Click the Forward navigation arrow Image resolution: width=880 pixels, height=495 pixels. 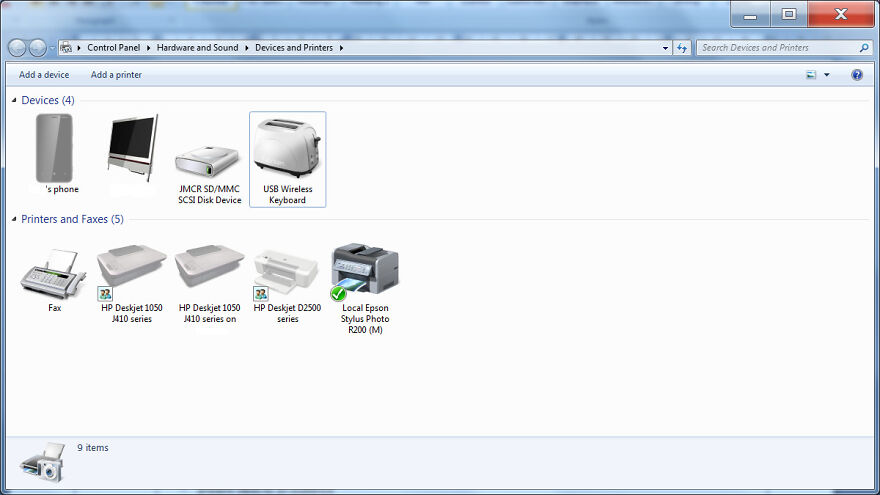tap(37, 48)
